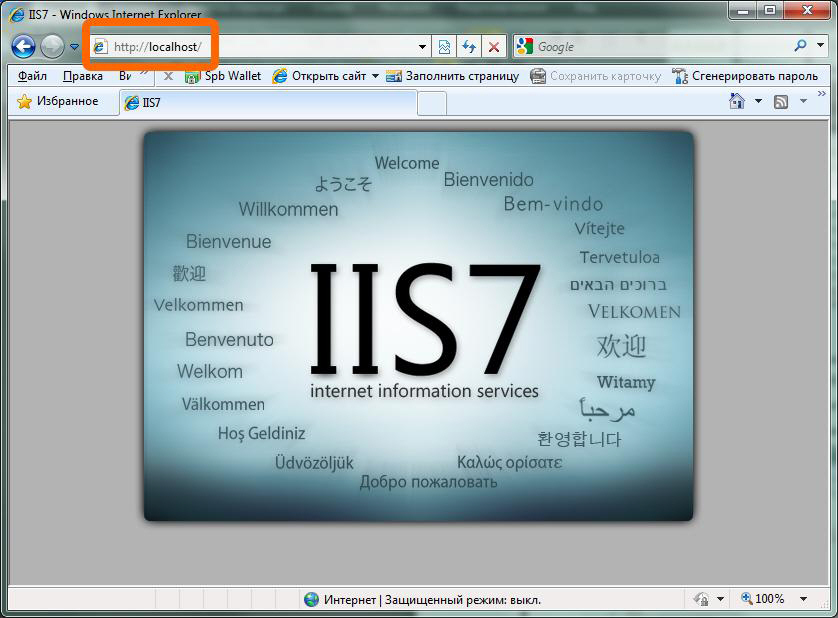Click the RSS feeds icon

pos(781,101)
